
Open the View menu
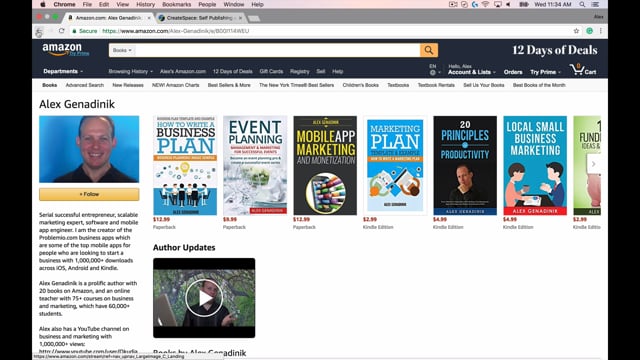pos(122,4)
